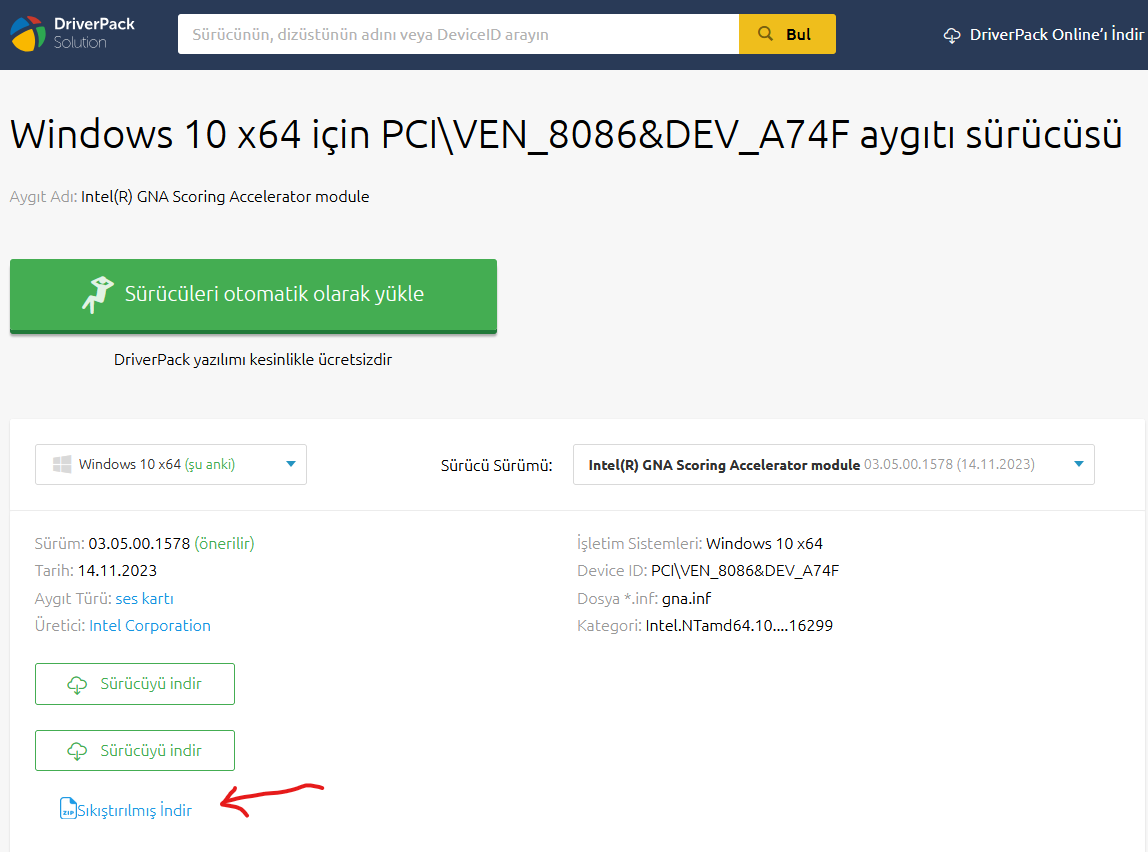
Task: Click the Sıkıştırılmış İndir zip download link
Action: [126, 810]
